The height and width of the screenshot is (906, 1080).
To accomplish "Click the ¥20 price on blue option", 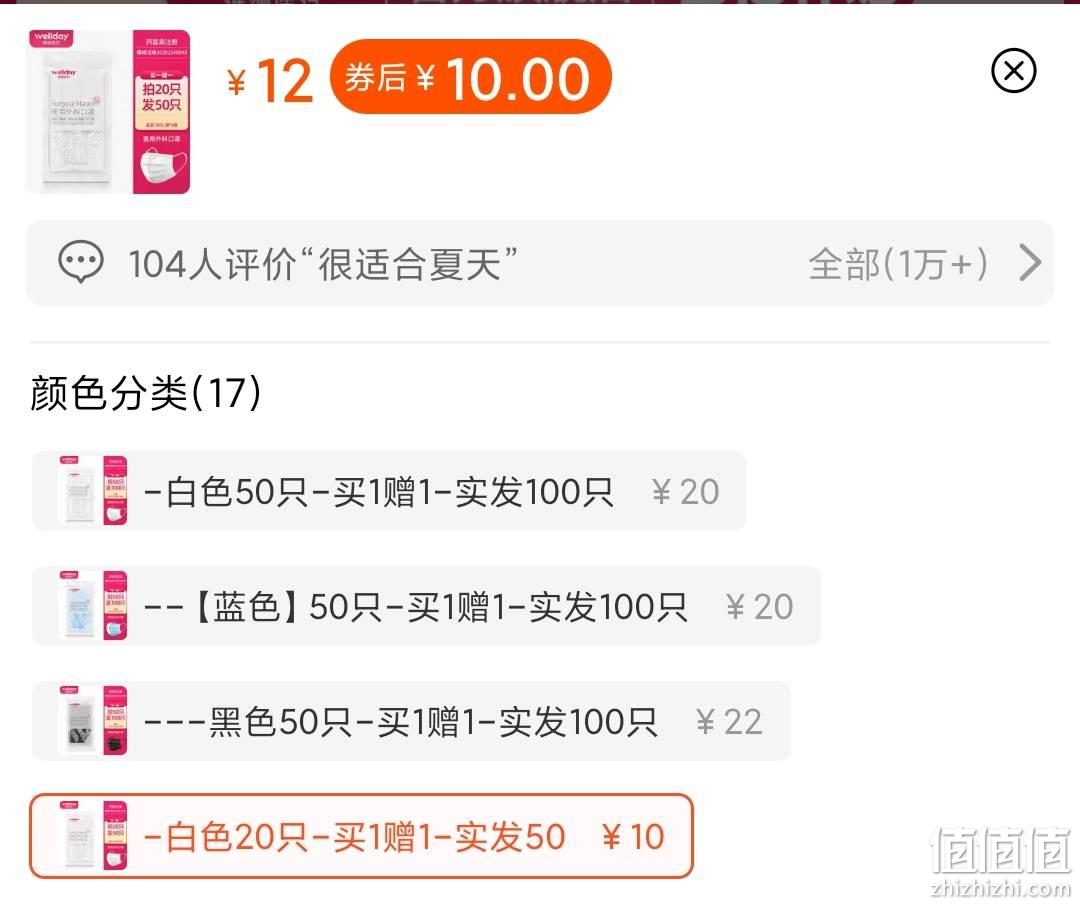I will pyautogui.click(x=759, y=607).
